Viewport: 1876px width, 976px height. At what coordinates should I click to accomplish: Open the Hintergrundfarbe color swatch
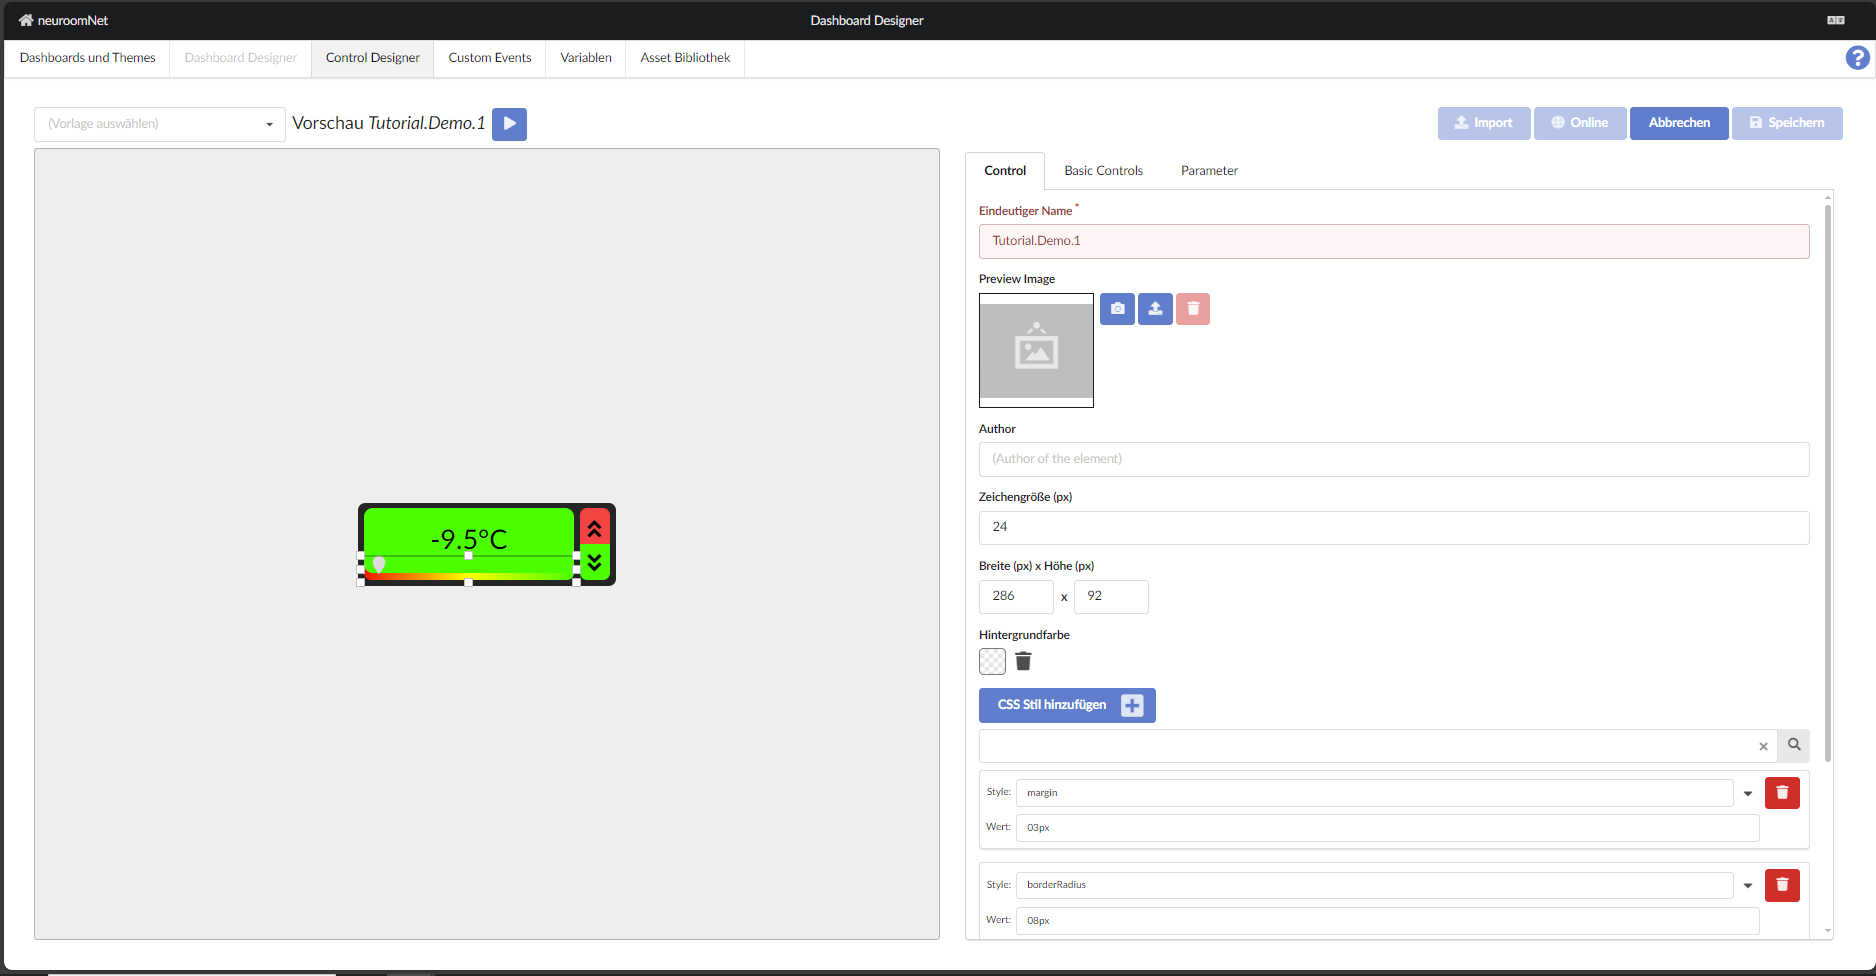tap(992, 661)
